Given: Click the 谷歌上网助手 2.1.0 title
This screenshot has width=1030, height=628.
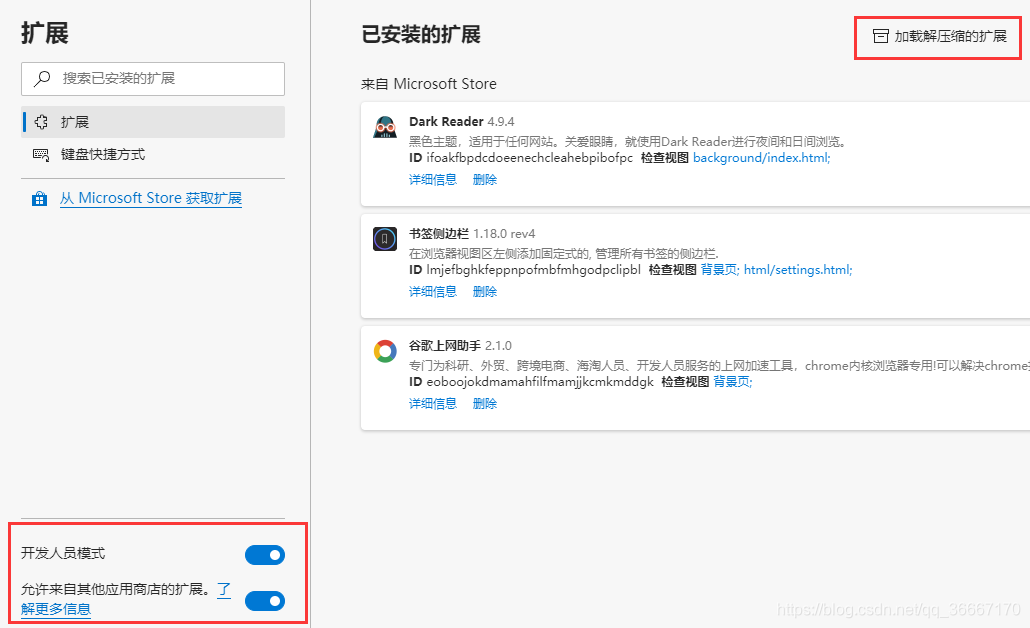Looking at the screenshot, I should click(x=460, y=346).
